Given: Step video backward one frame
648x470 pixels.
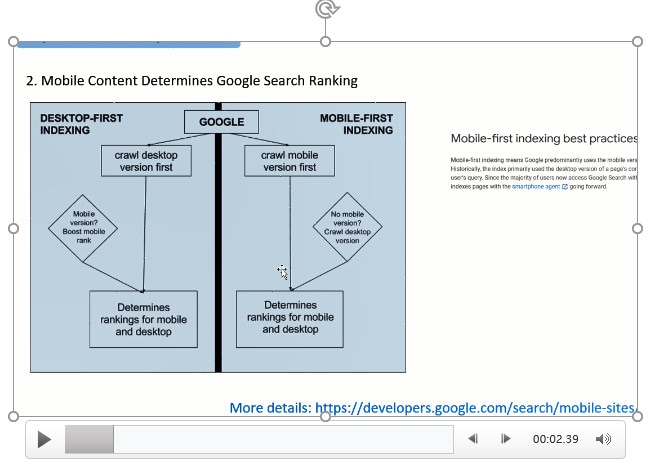Looking at the screenshot, I should coord(473,439).
